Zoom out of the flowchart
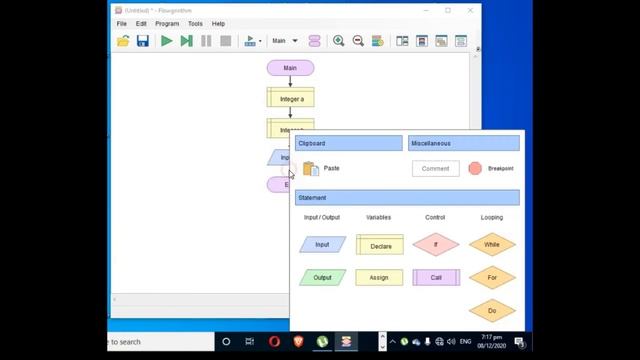This screenshot has height=360, width=640. point(358,41)
